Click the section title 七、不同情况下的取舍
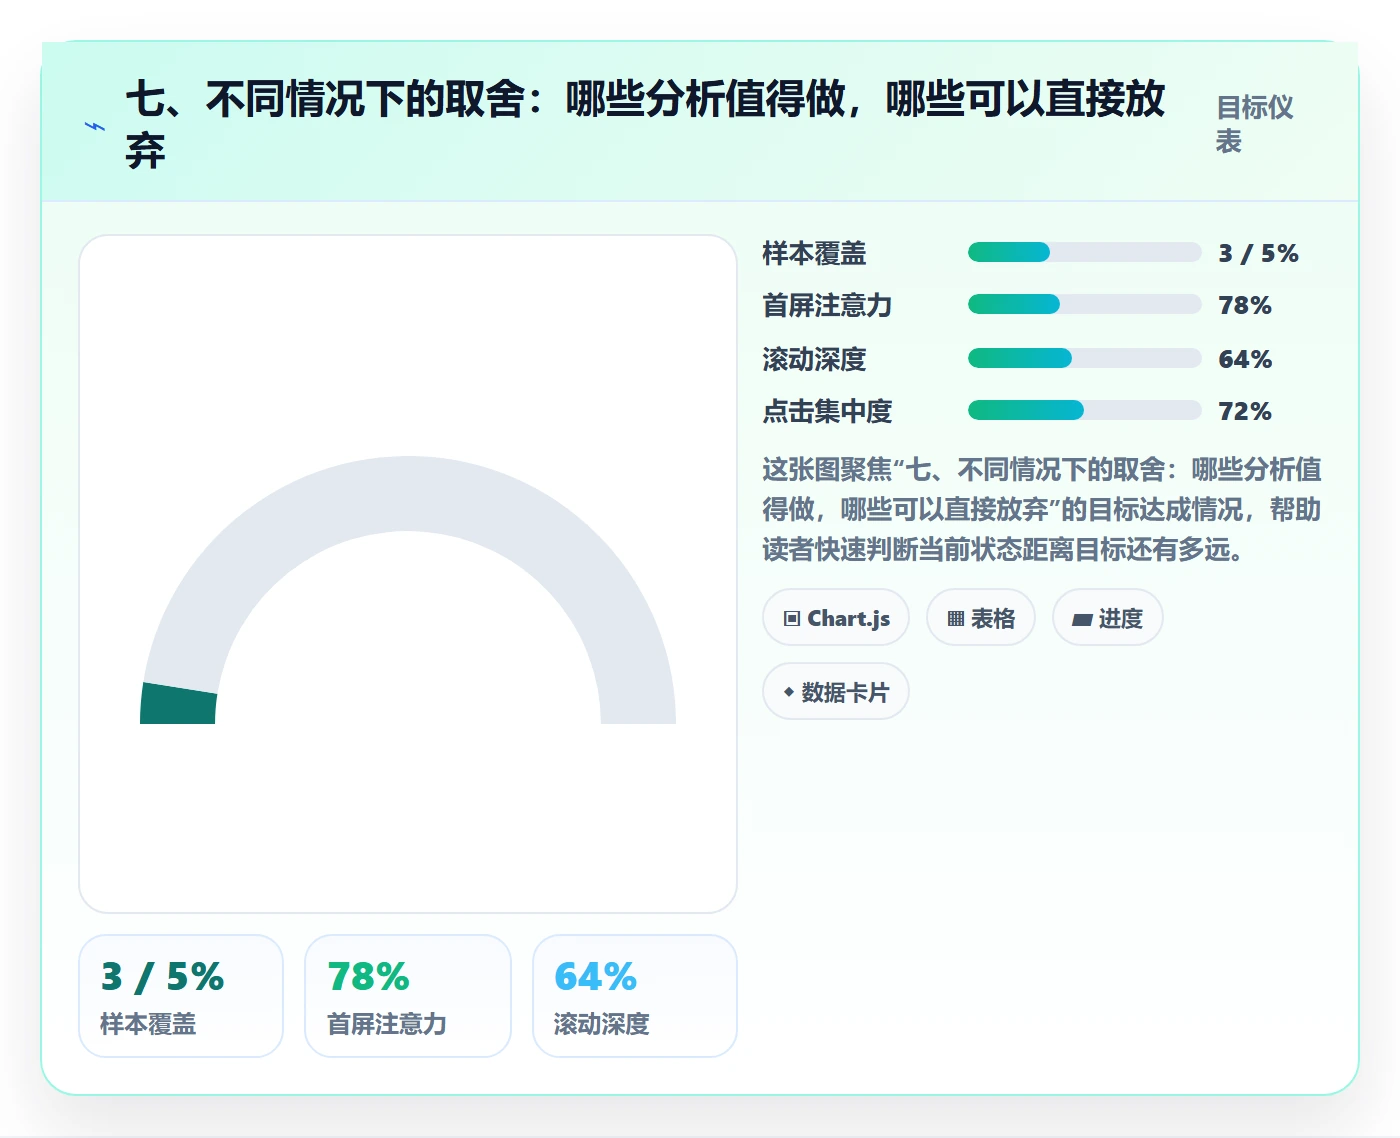The image size is (1400, 1138). 646,125
